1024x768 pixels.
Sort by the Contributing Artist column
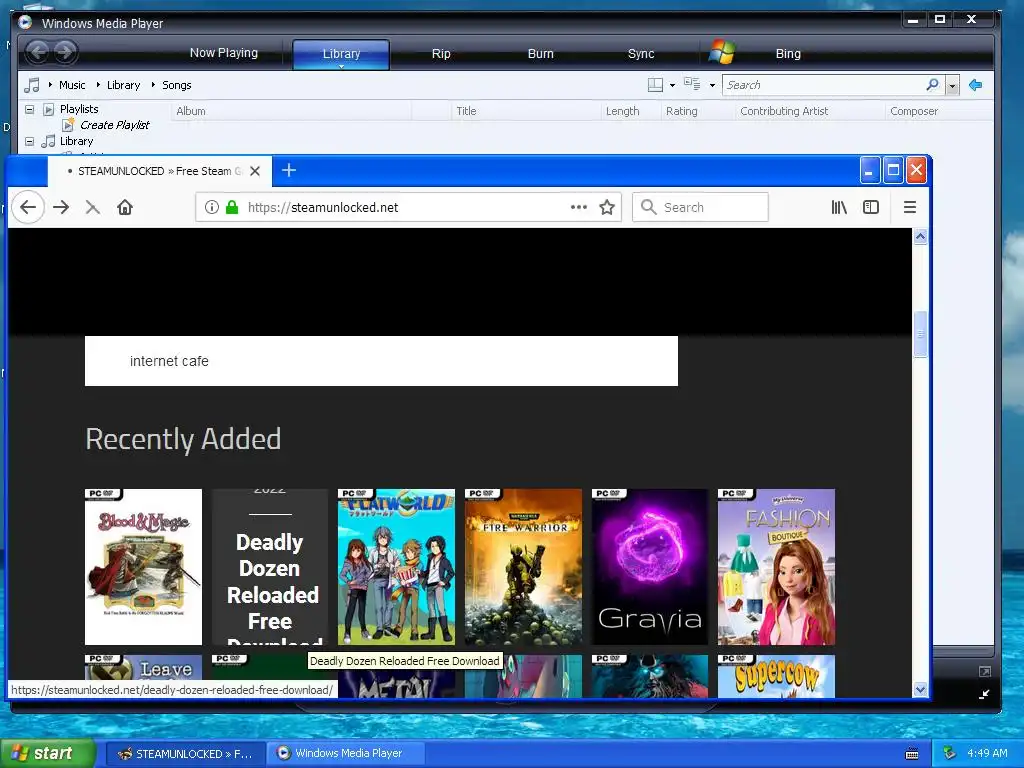784,111
